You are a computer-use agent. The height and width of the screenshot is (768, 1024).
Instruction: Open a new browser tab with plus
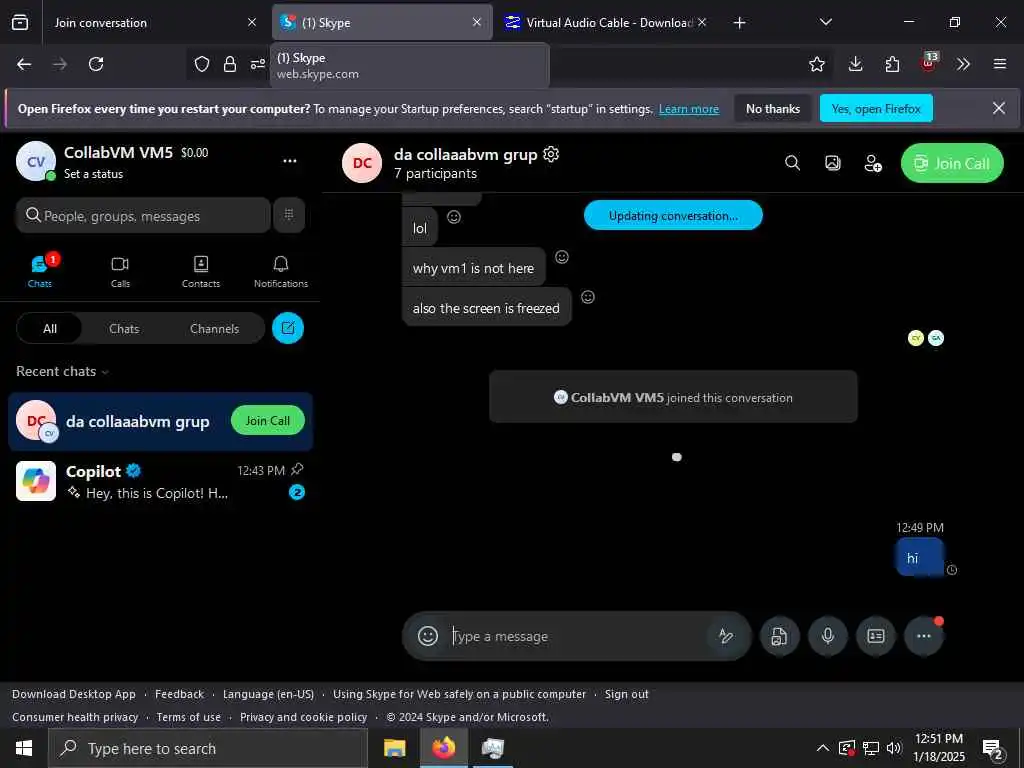(x=739, y=23)
